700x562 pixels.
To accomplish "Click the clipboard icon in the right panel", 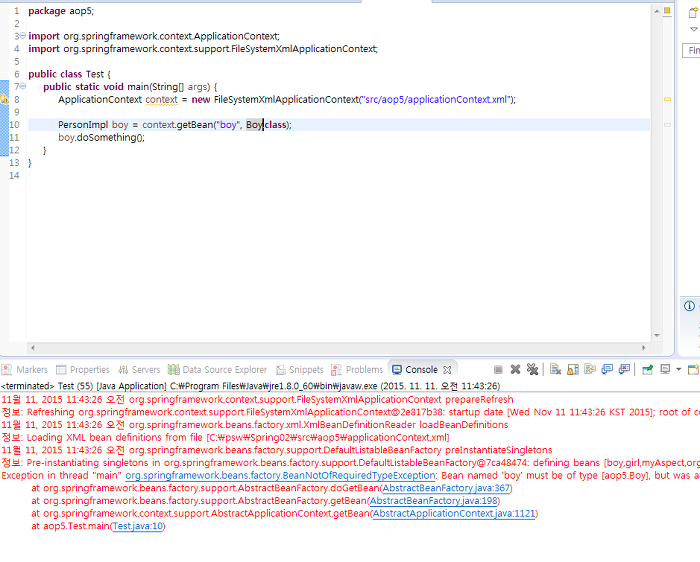I will point(693,12).
